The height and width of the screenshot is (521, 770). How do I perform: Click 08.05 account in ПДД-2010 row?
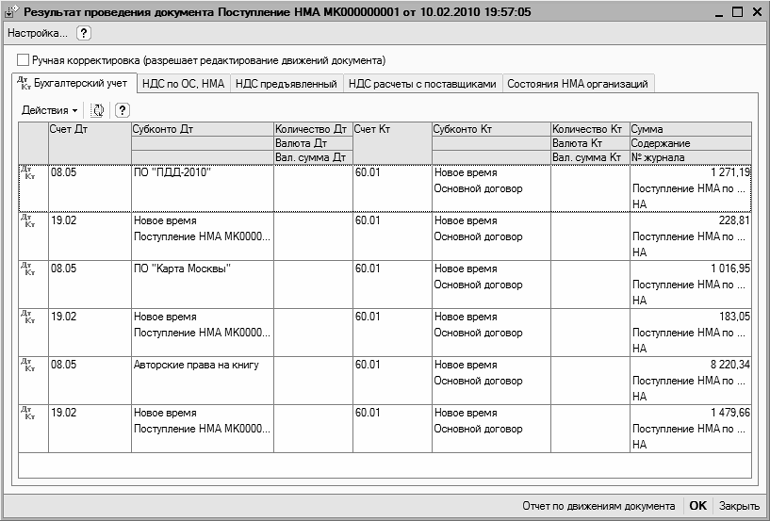click(x=64, y=172)
